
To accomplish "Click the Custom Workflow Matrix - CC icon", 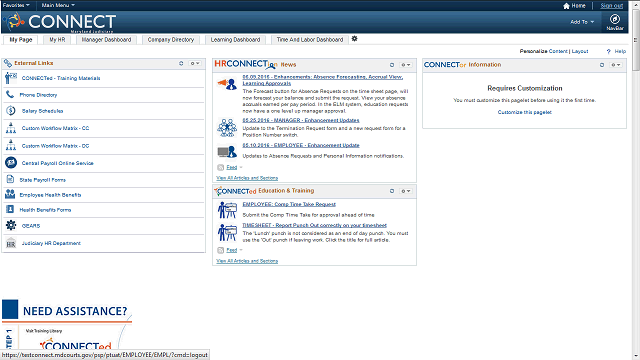I will click(x=11, y=128).
